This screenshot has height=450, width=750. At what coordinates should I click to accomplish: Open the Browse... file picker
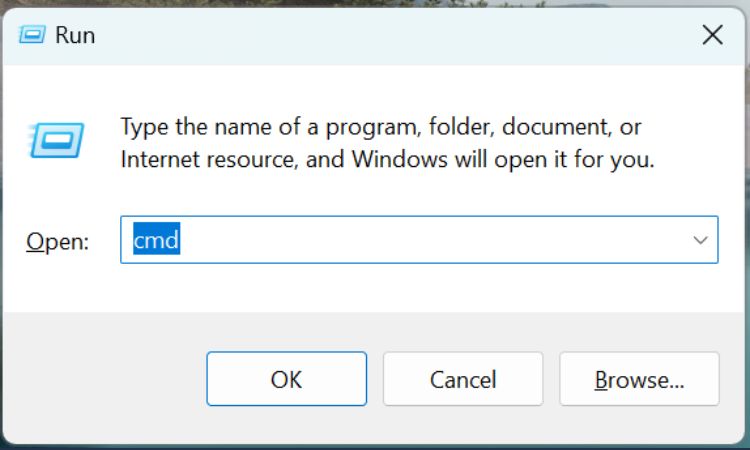click(639, 379)
